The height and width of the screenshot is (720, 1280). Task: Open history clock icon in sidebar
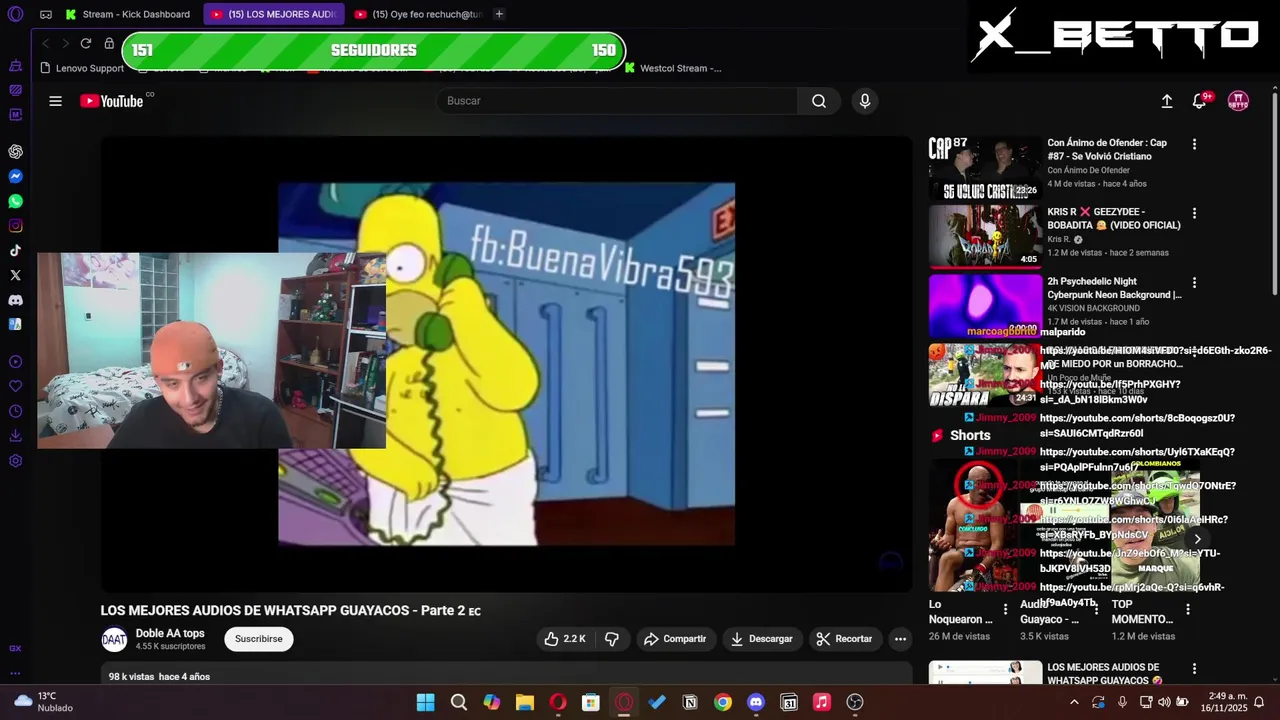[x=15, y=411]
